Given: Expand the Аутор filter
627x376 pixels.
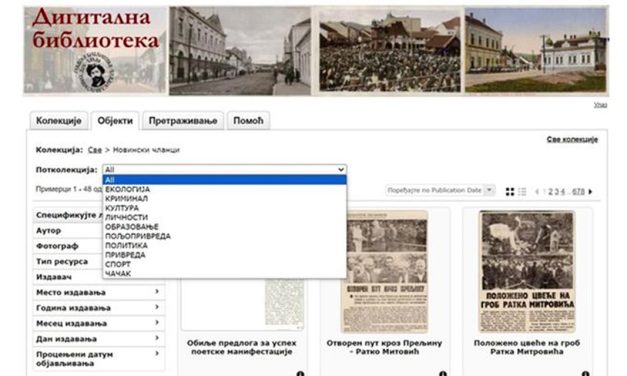Looking at the screenshot, I should [68, 230].
